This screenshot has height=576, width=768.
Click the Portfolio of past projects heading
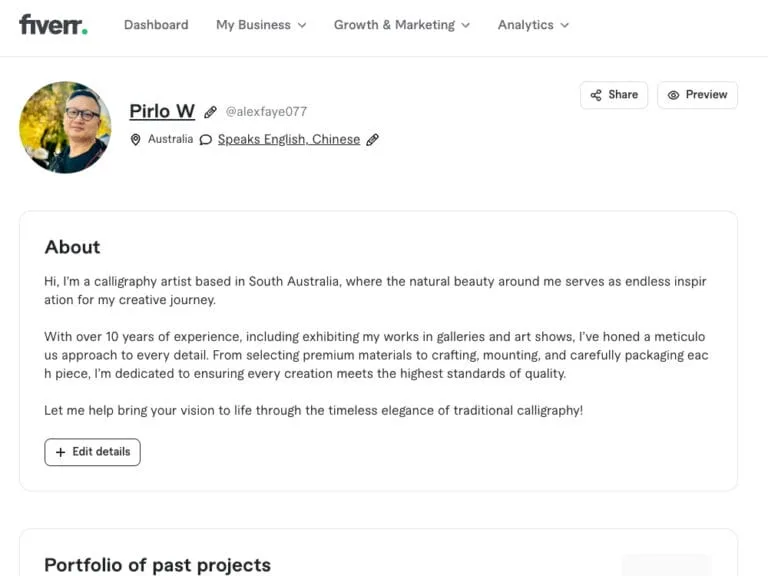tap(157, 565)
